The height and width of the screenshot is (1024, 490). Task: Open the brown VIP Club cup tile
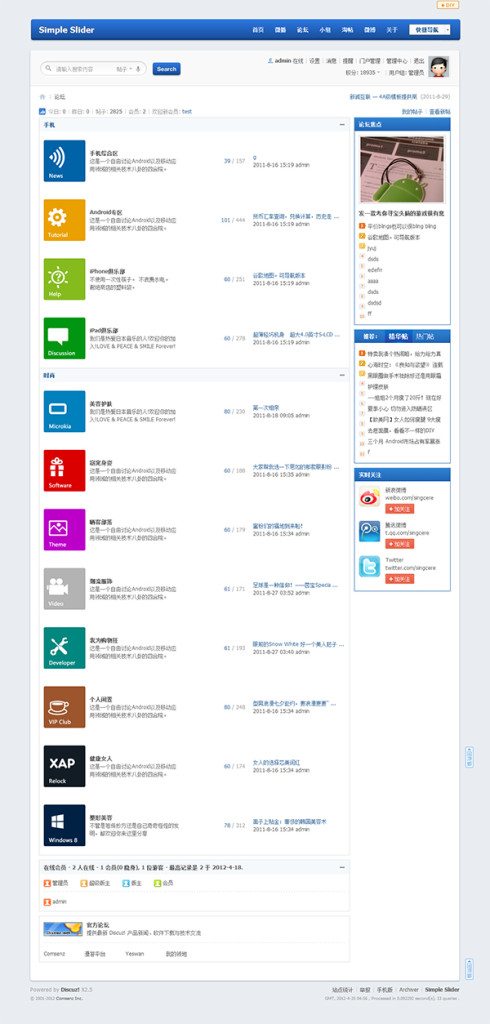point(64,707)
